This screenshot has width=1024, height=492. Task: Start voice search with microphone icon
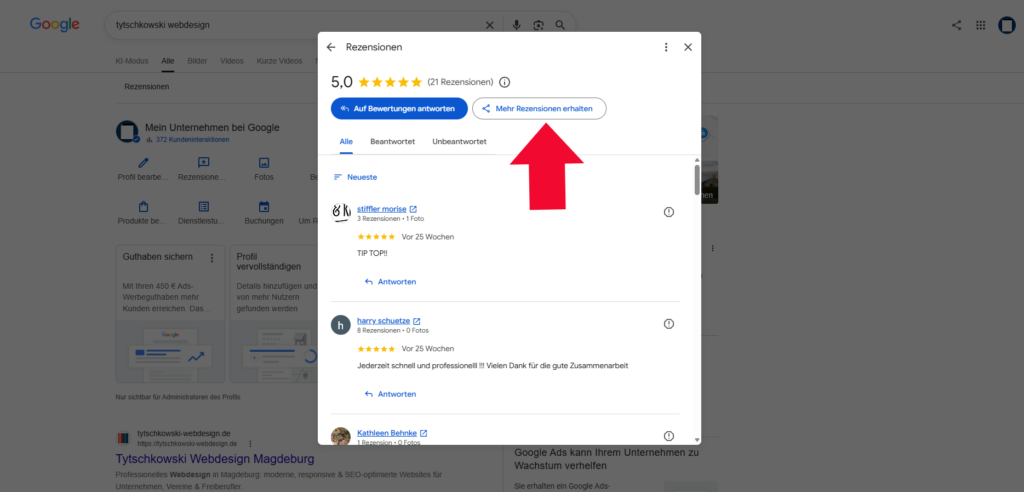517,25
